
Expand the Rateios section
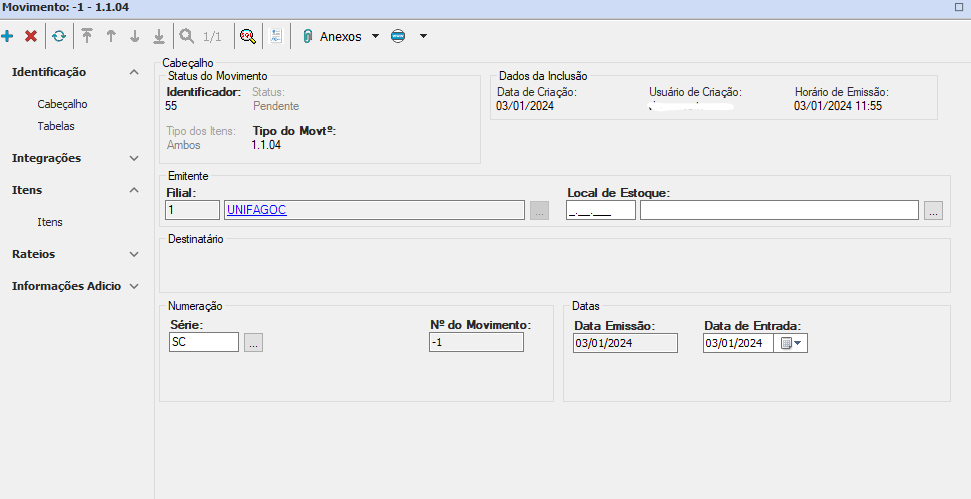(x=134, y=254)
